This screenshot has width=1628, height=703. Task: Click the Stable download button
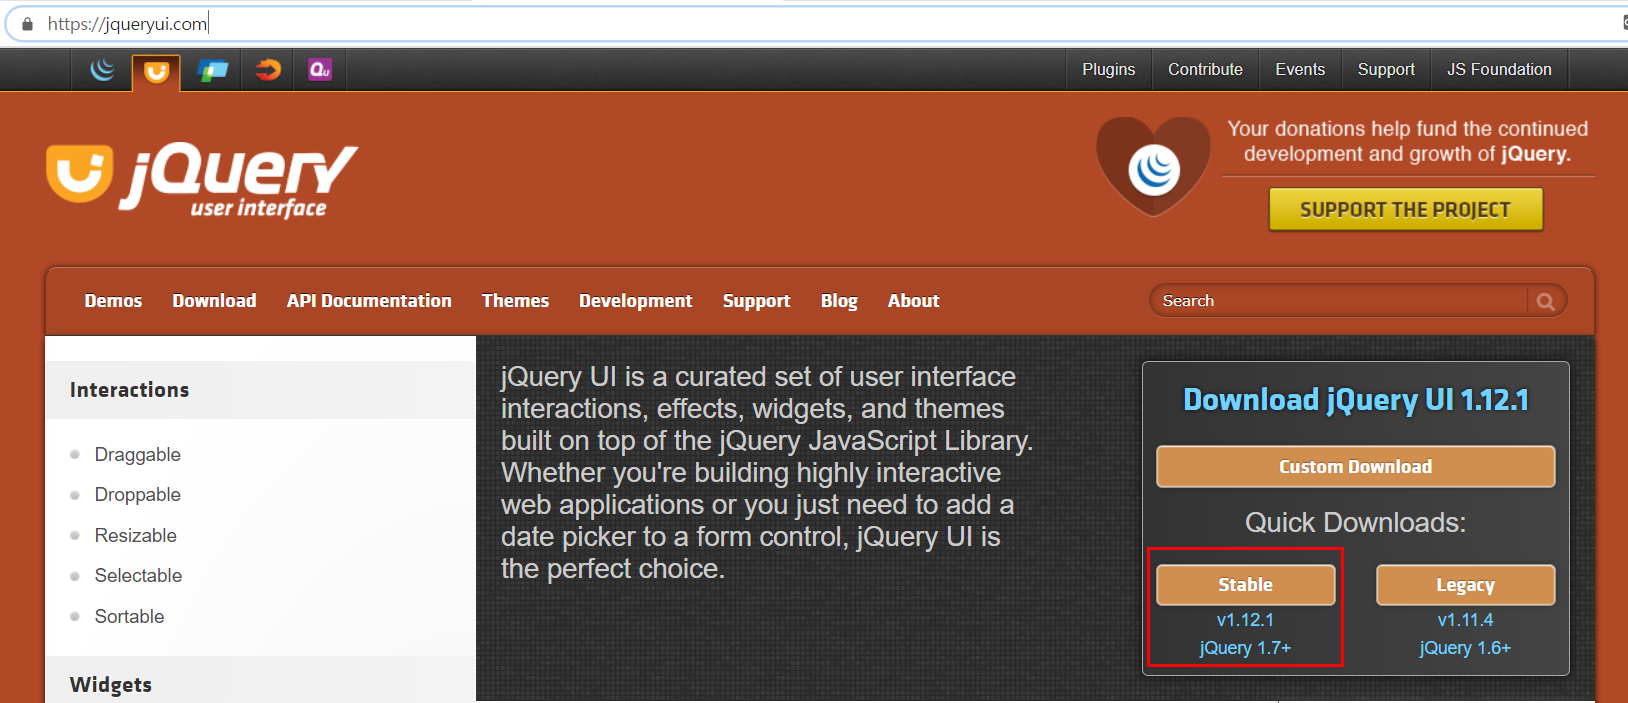click(1245, 585)
